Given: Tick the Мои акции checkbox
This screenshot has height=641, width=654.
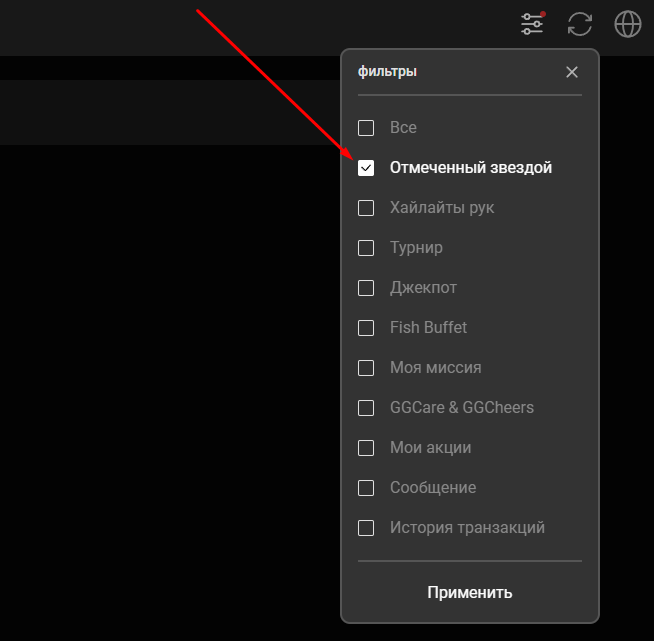Looking at the screenshot, I should 366,448.
